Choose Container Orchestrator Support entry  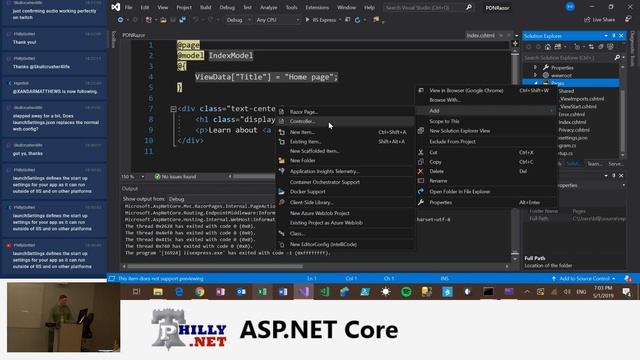click(x=345, y=182)
